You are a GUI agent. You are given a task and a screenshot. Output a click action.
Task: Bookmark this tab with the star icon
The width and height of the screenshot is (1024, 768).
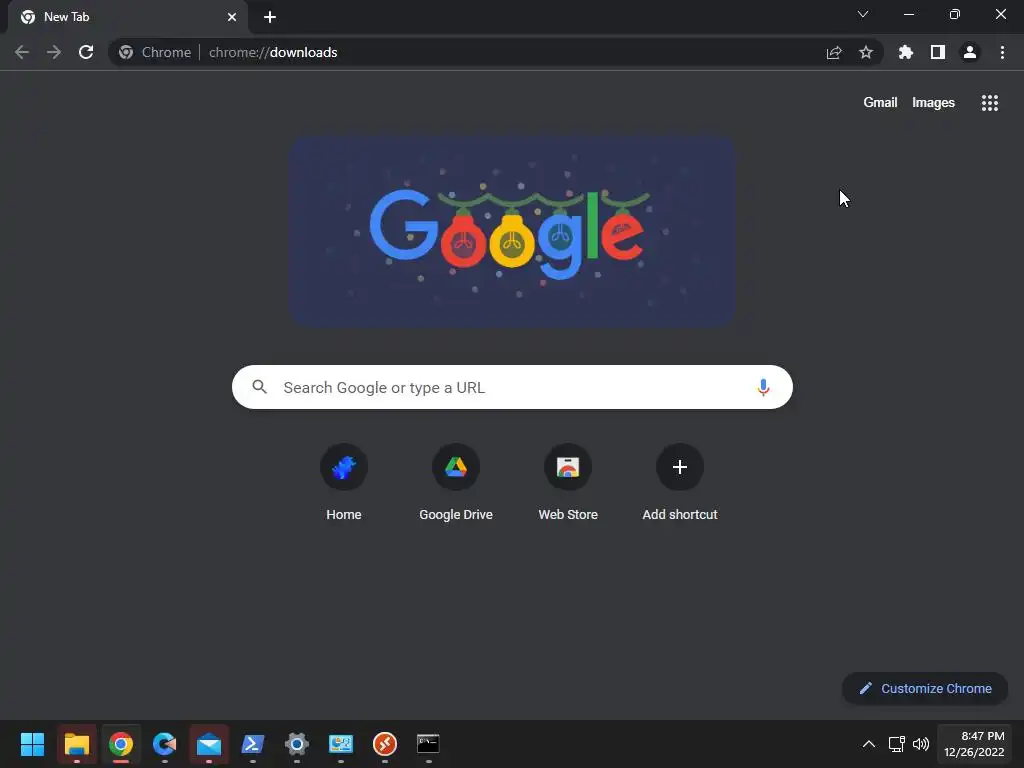pos(866,52)
